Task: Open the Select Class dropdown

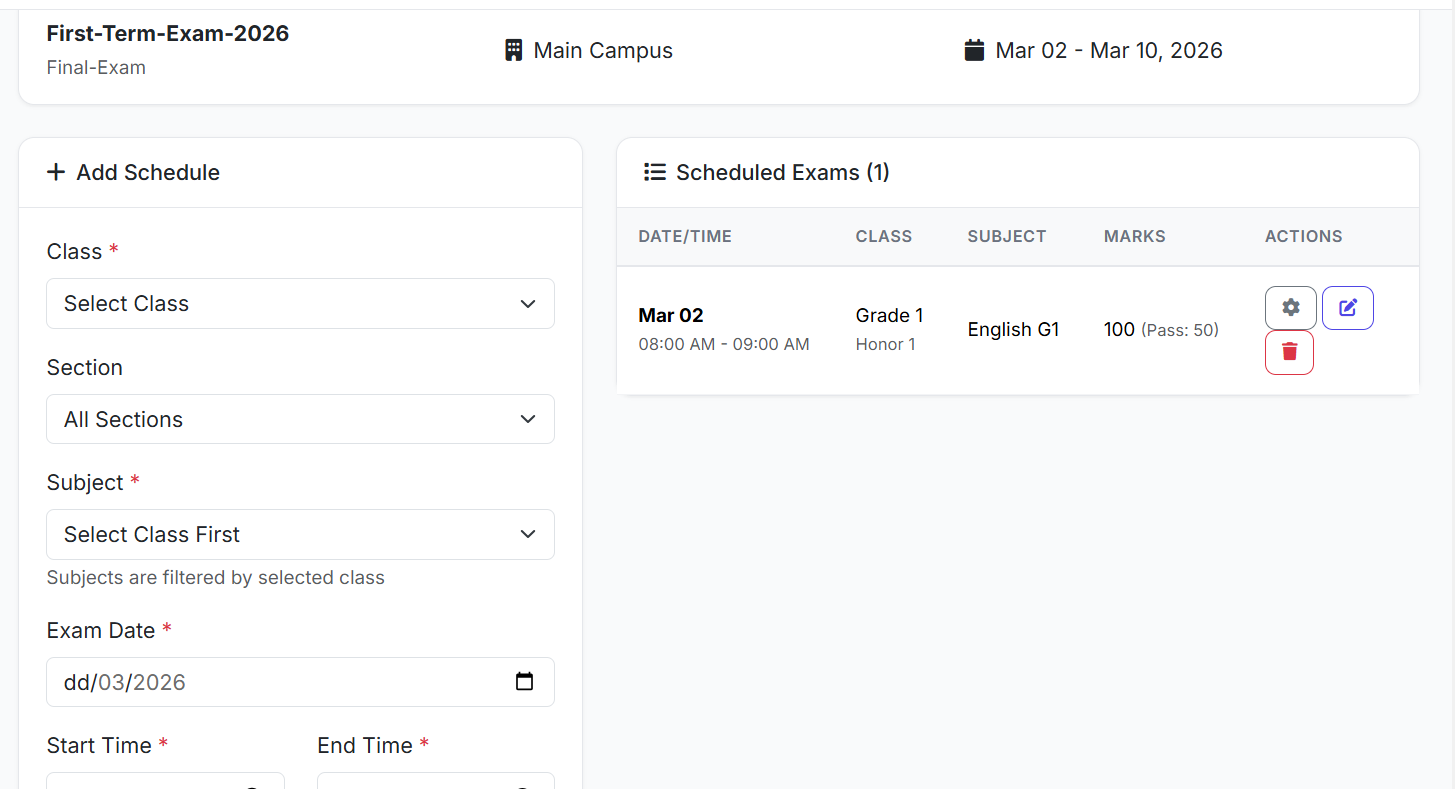Action: [x=300, y=303]
